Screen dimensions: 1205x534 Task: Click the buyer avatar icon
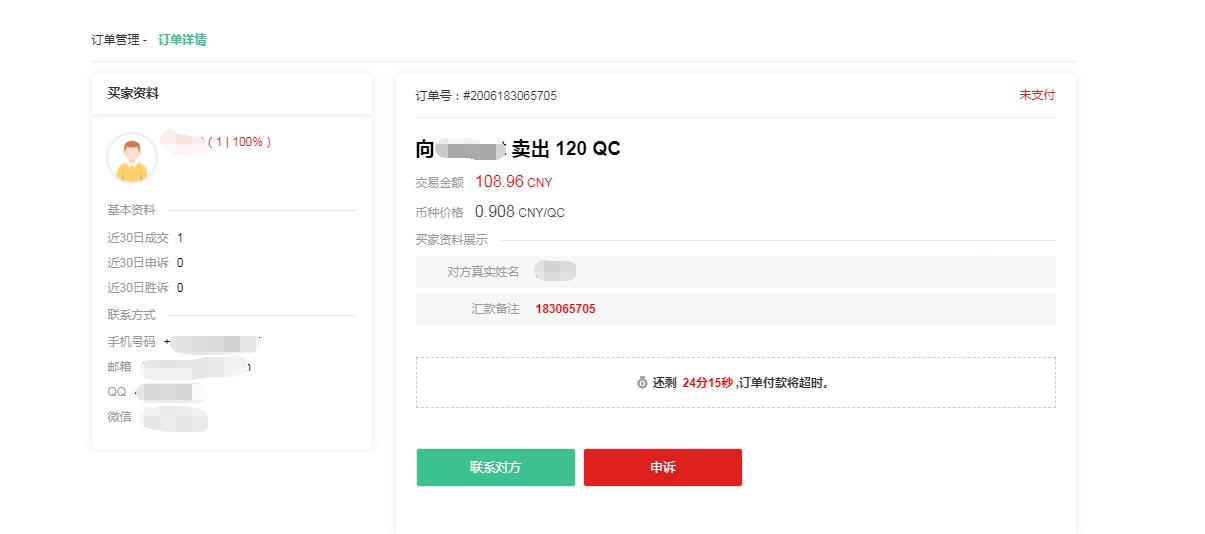132,158
